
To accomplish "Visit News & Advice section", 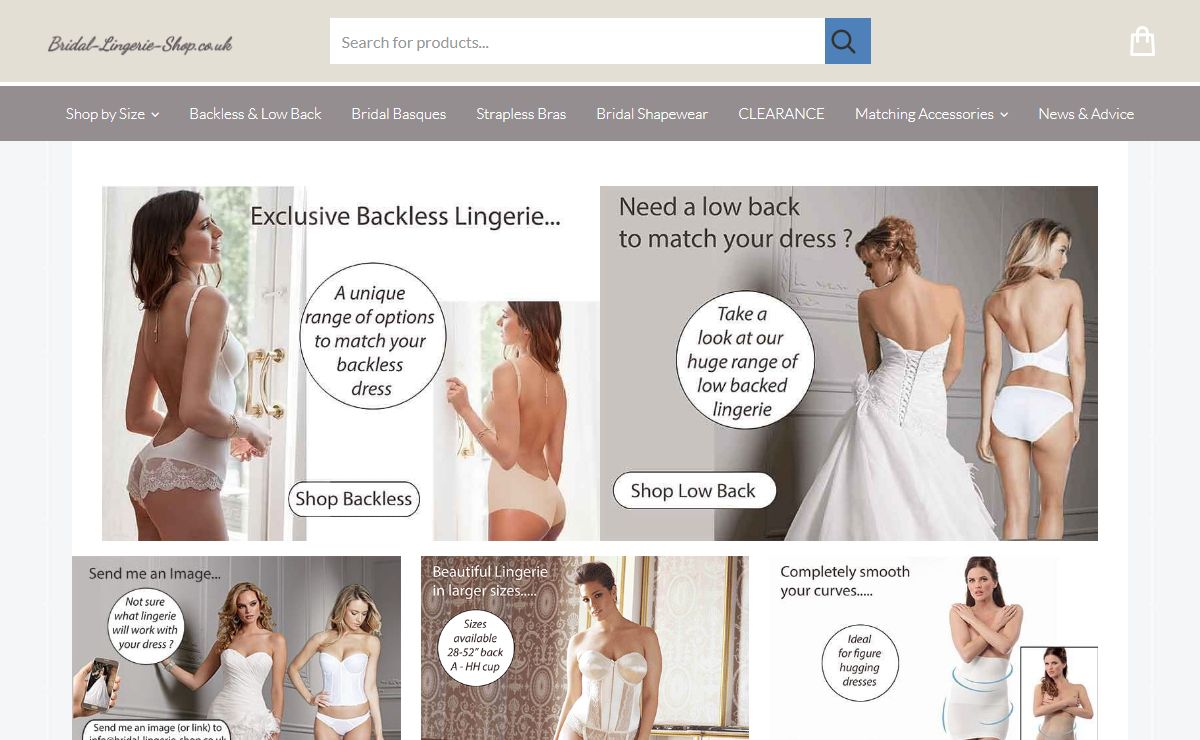I will coord(1086,114).
